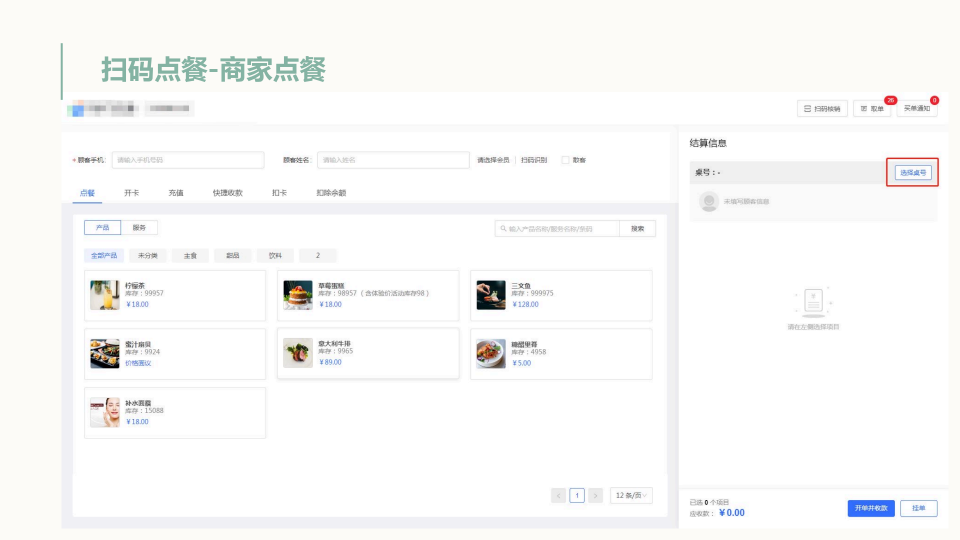Click the 库存：15088 stock text
This screenshot has height=540, width=960.
(144, 411)
